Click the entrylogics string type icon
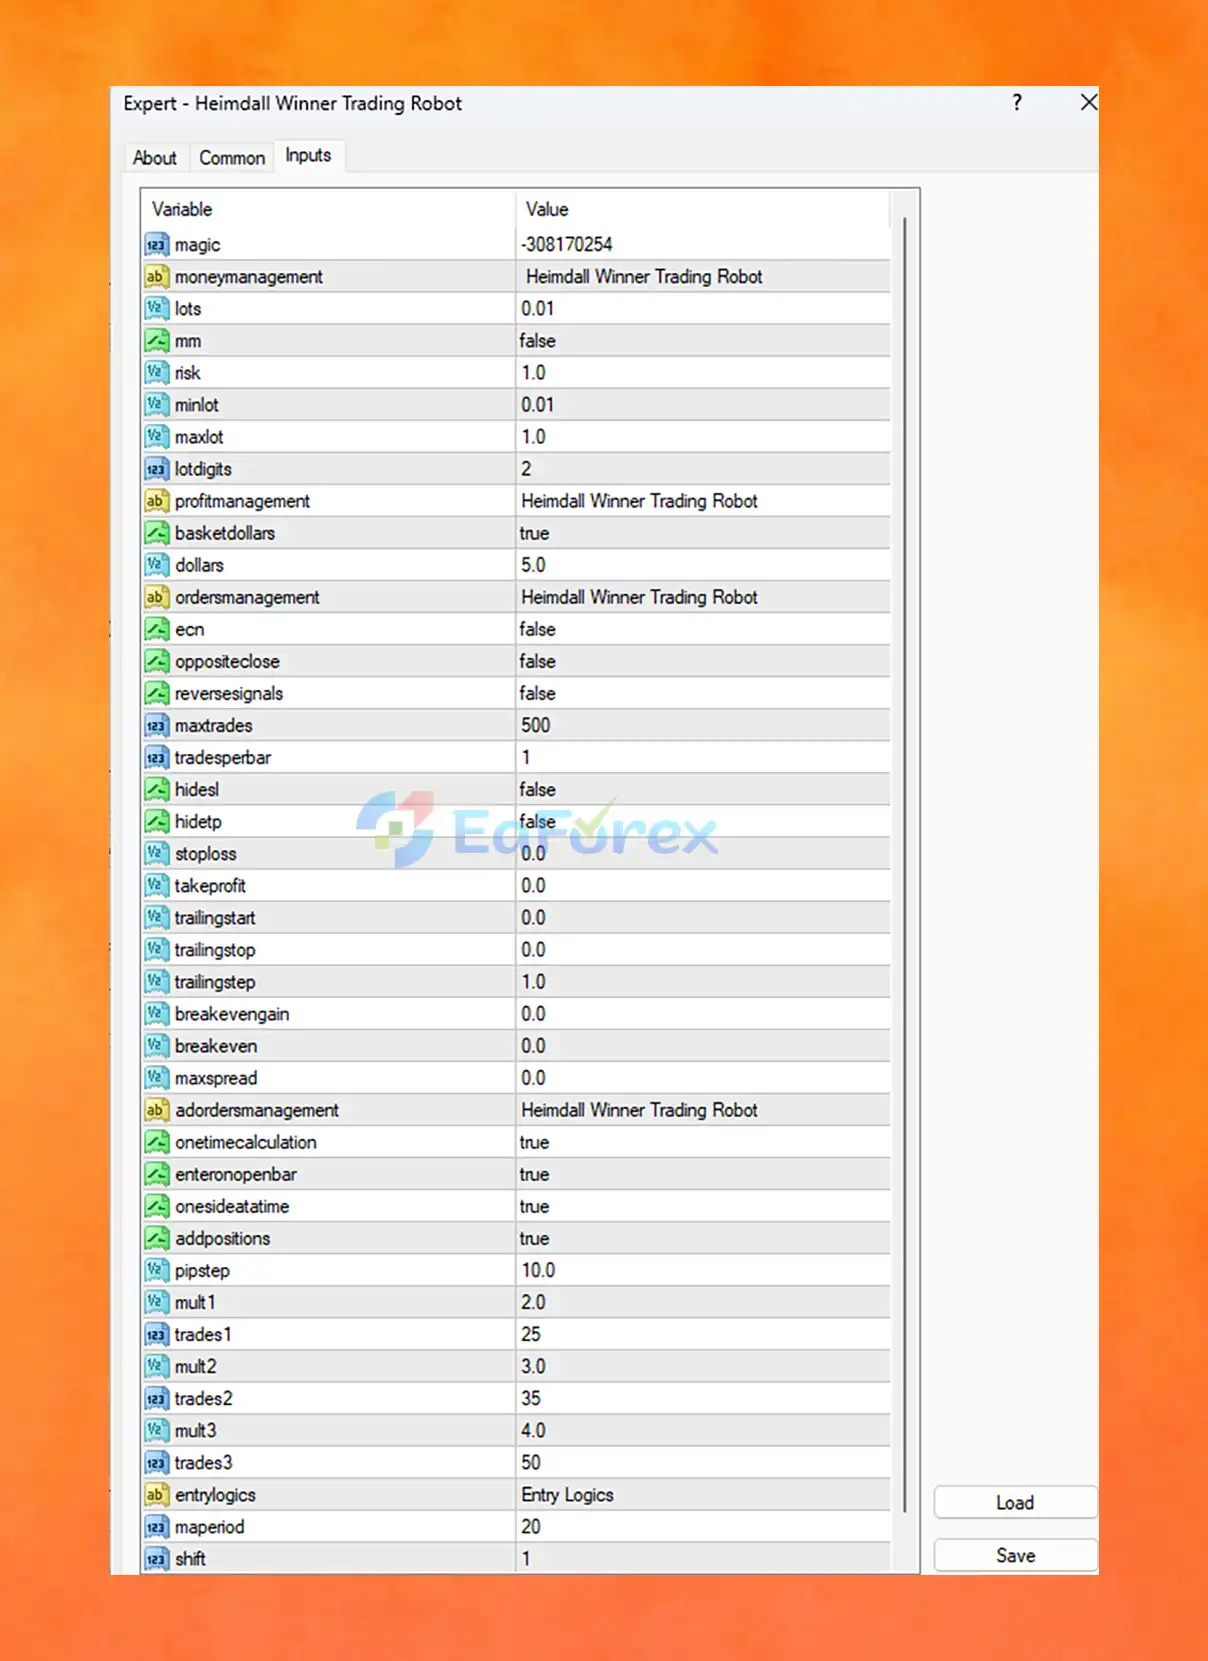 click(156, 1495)
